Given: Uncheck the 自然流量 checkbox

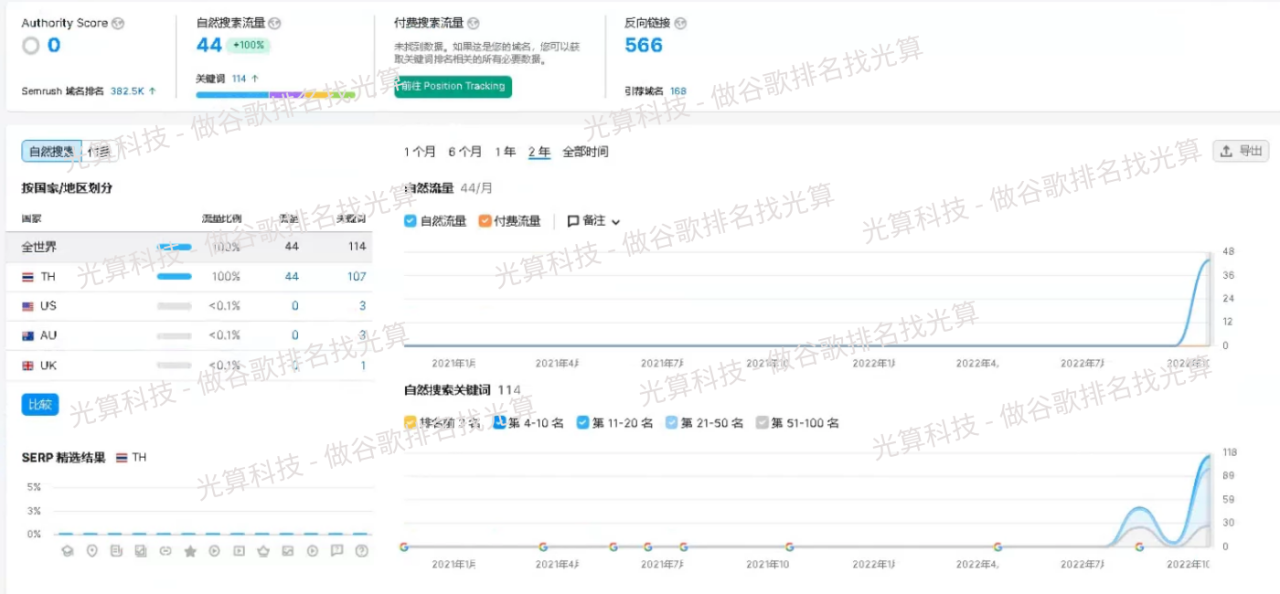Looking at the screenshot, I should click(x=410, y=221).
